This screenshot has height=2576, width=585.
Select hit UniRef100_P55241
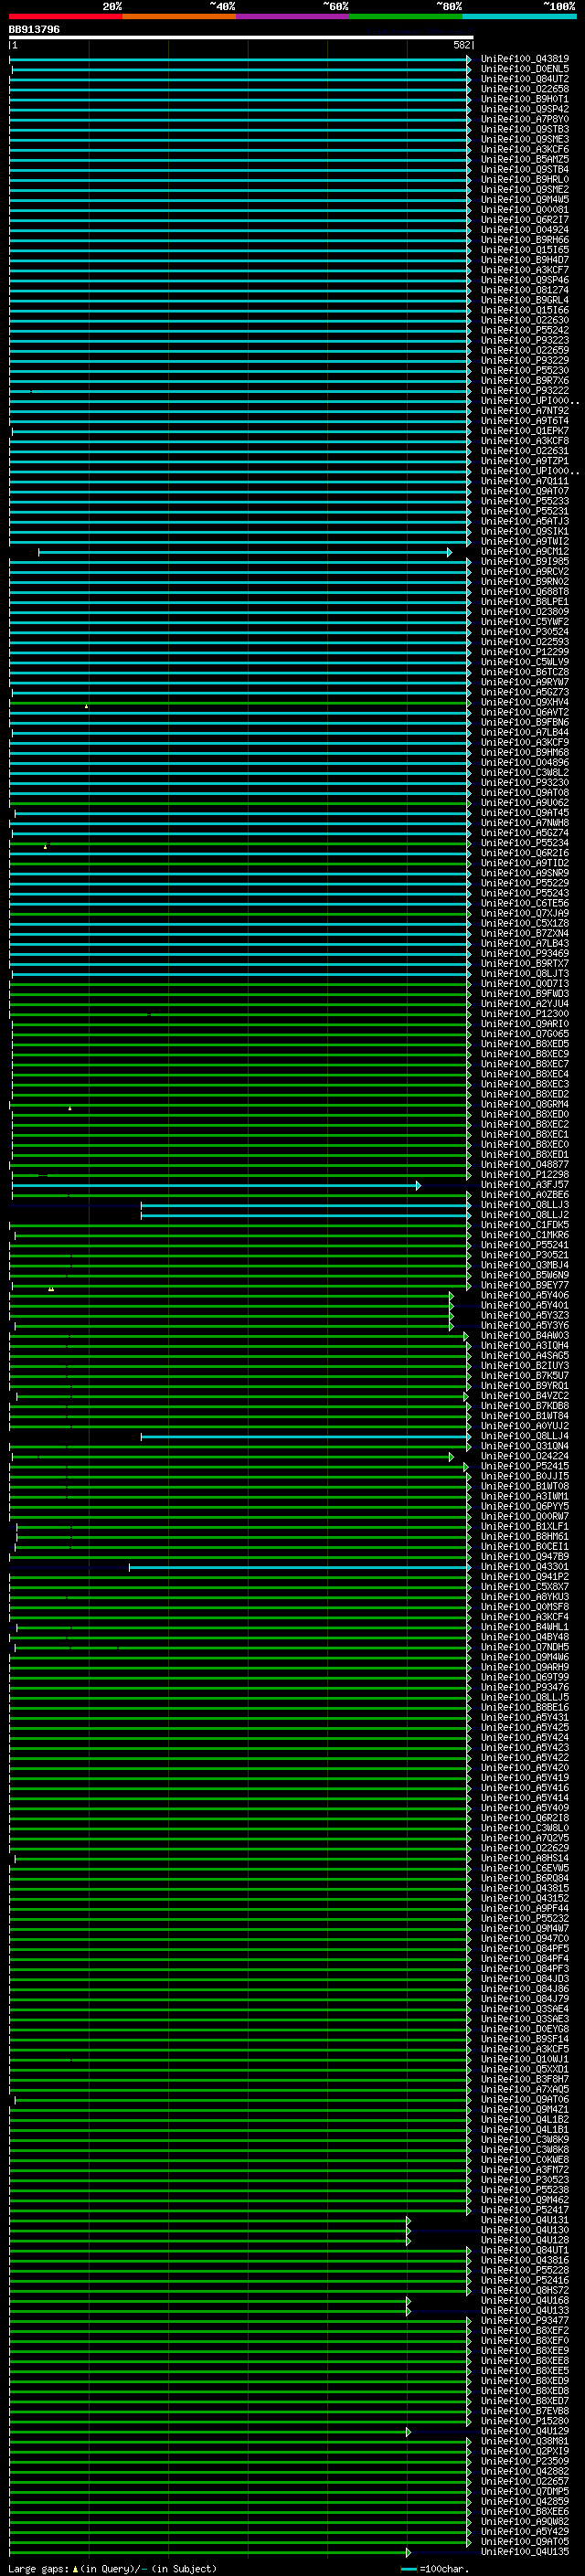525,1245
